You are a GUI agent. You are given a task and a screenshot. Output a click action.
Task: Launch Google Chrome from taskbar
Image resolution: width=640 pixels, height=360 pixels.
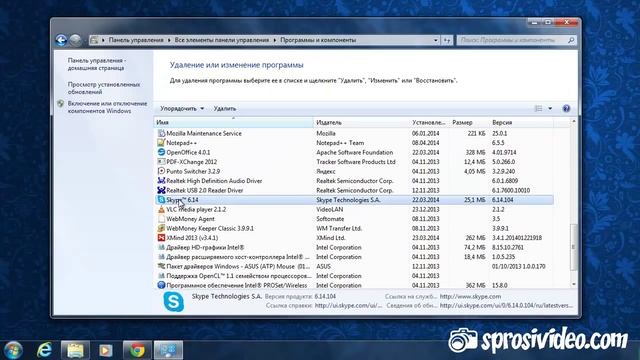coord(137,350)
